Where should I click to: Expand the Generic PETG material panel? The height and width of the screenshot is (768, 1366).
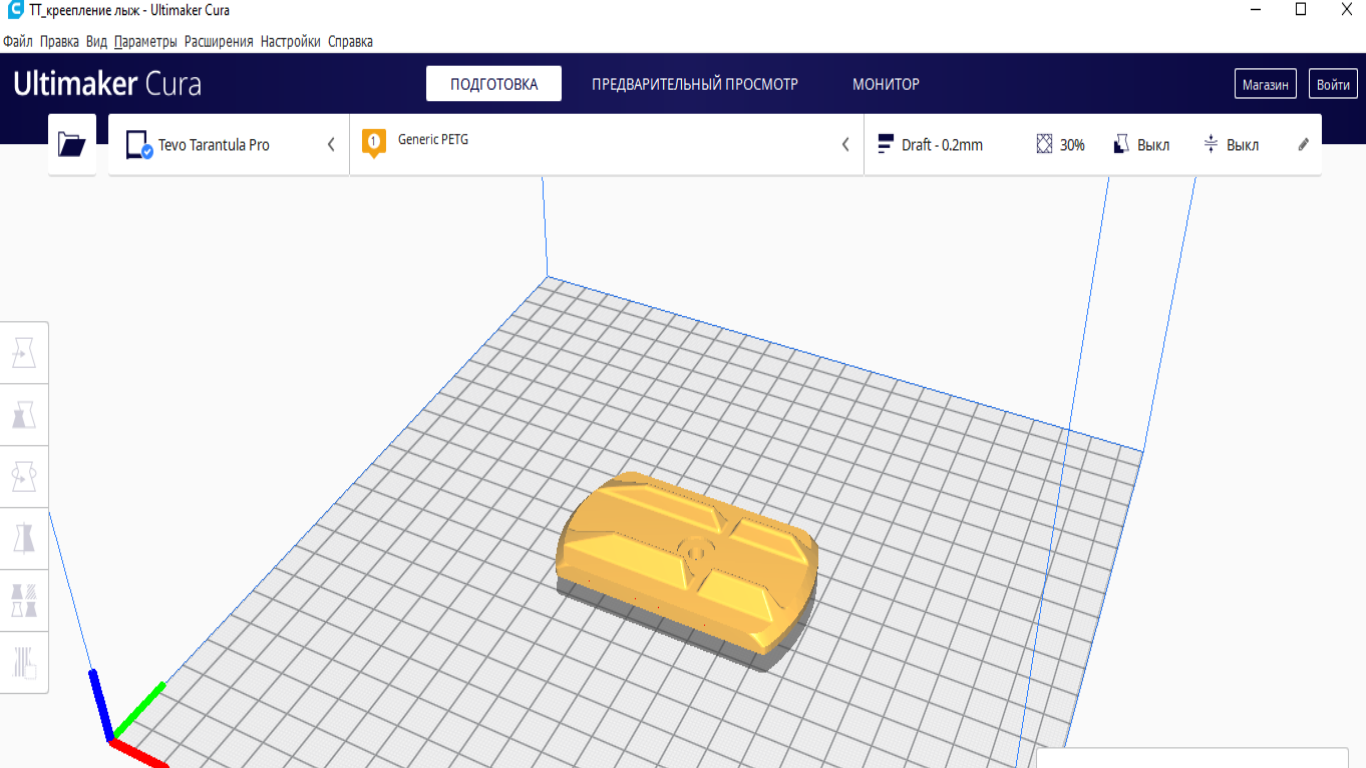(607, 145)
